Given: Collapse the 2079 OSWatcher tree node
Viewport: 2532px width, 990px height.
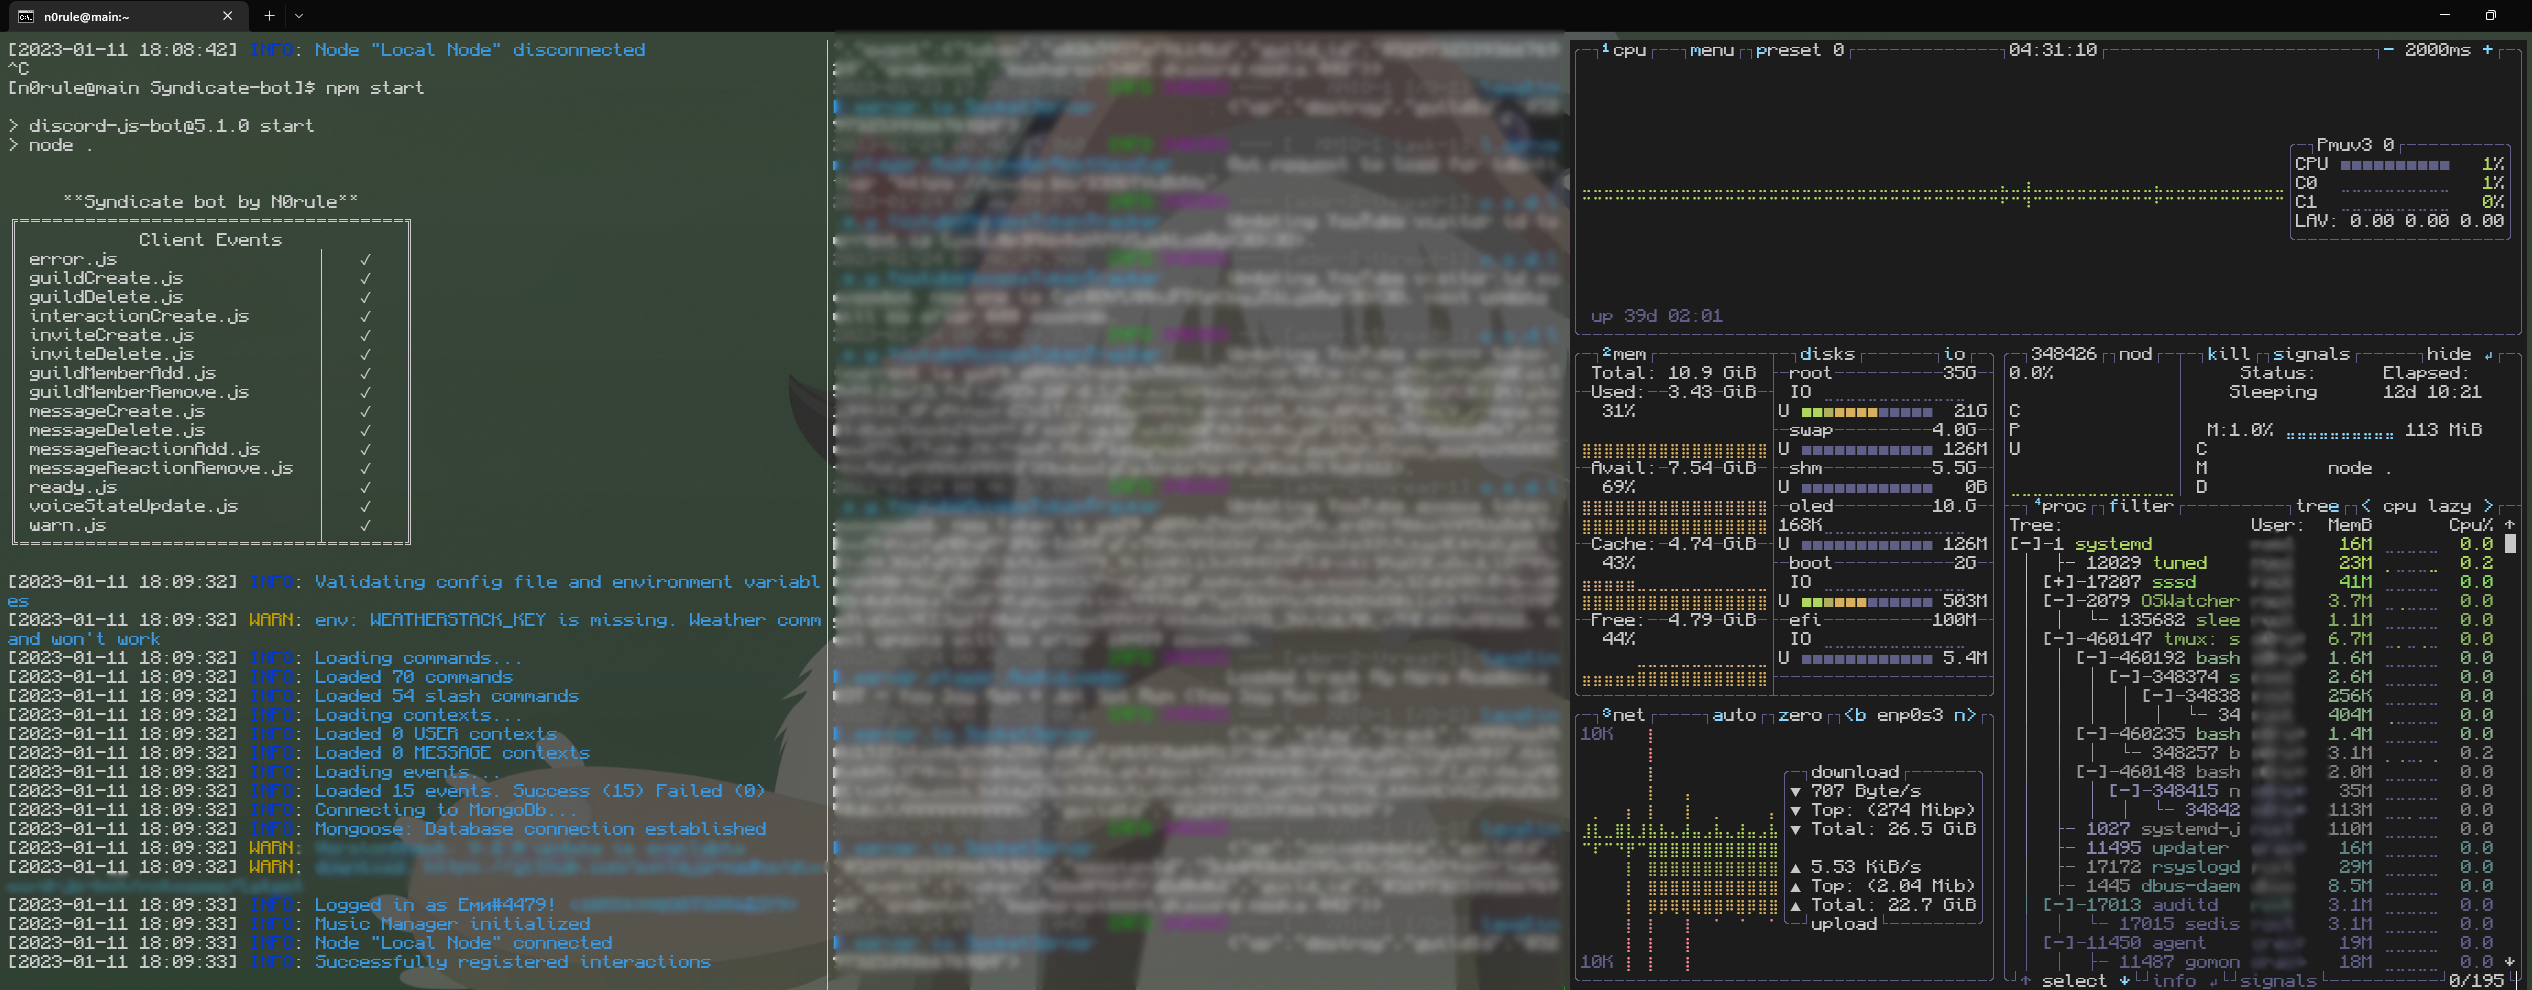Looking at the screenshot, I should [x=2058, y=601].
